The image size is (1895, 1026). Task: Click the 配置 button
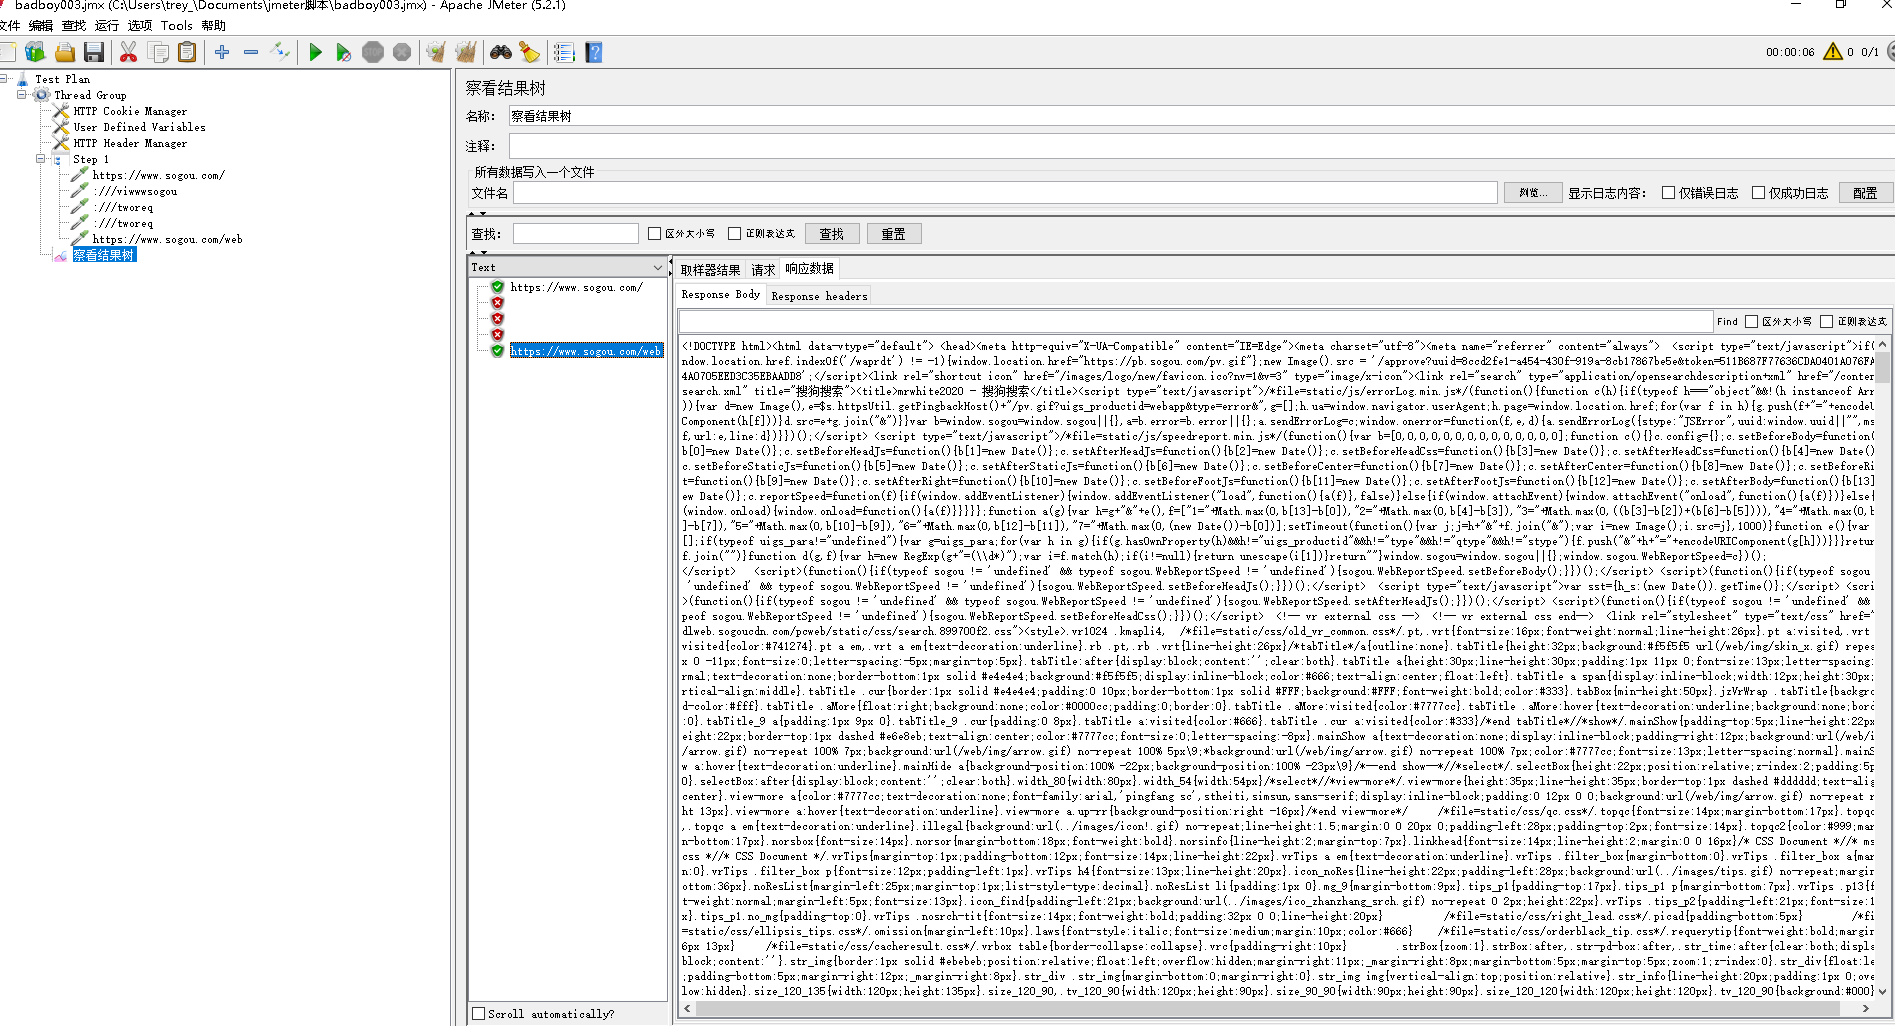click(1865, 193)
